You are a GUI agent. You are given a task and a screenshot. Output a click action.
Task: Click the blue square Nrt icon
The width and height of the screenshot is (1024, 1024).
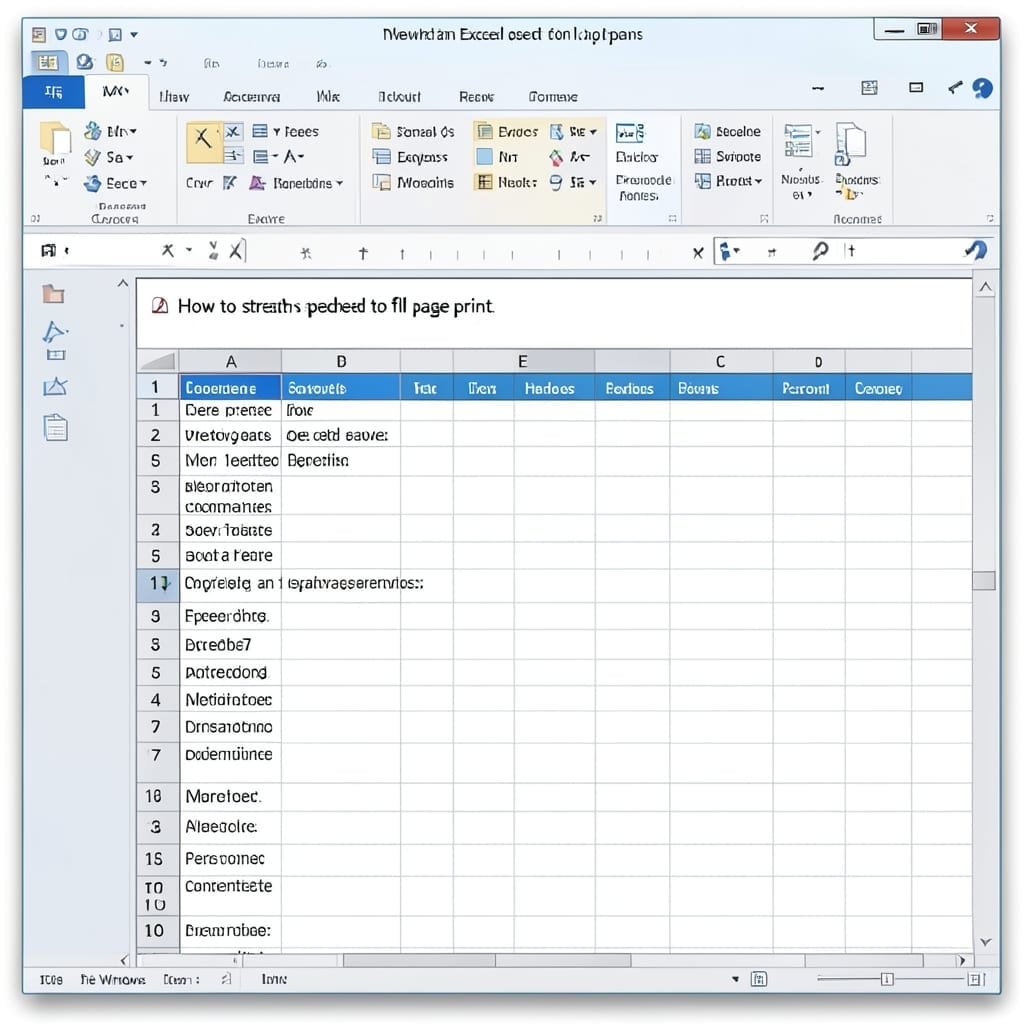pyautogui.click(x=484, y=157)
